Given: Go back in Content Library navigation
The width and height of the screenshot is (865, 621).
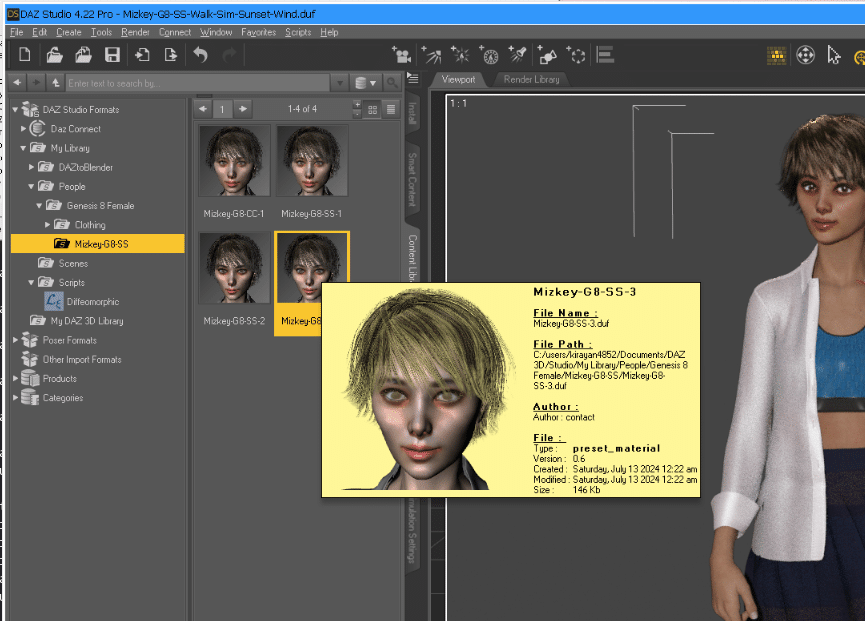Looking at the screenshot, I should [18, 83].
